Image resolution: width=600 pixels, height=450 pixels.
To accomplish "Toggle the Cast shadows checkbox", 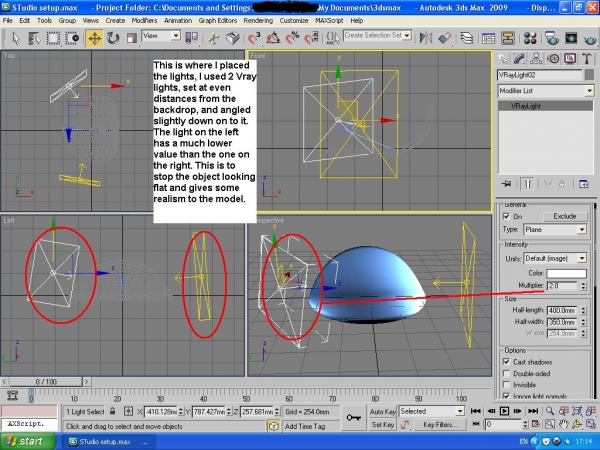I will pos(506,362).
